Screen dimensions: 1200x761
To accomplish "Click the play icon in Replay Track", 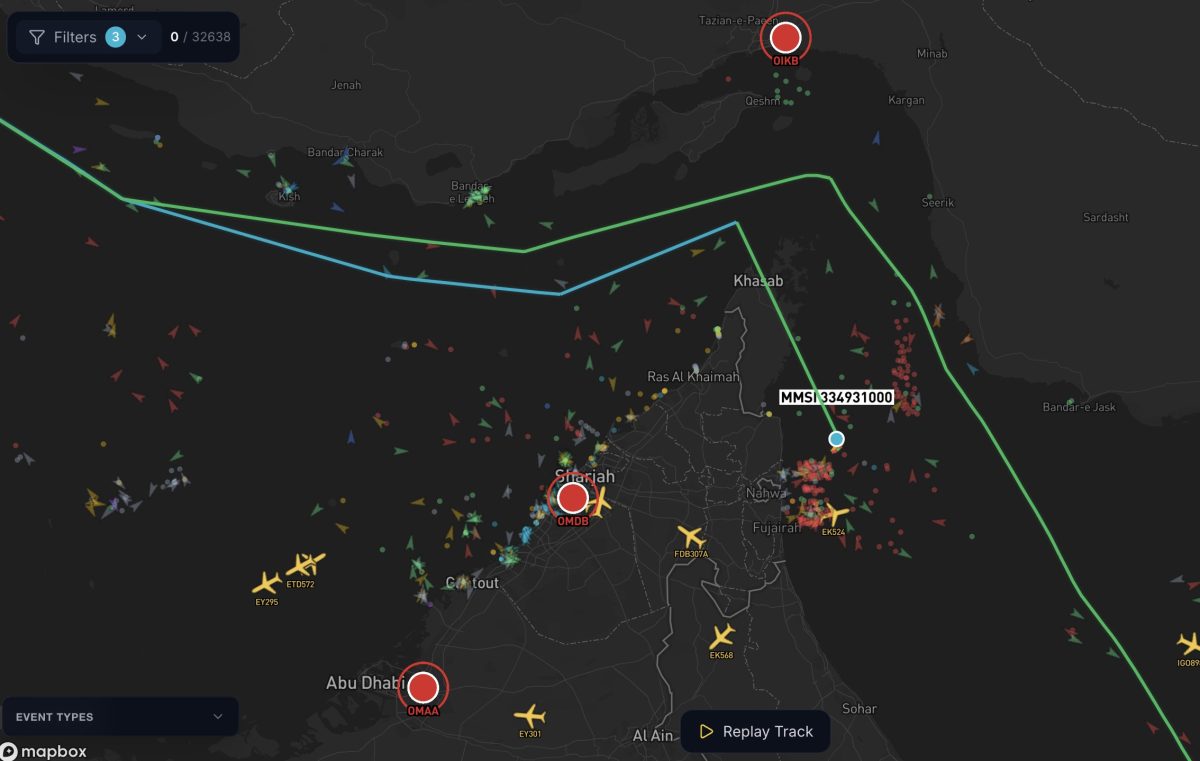I will click(x=706, y=731).
